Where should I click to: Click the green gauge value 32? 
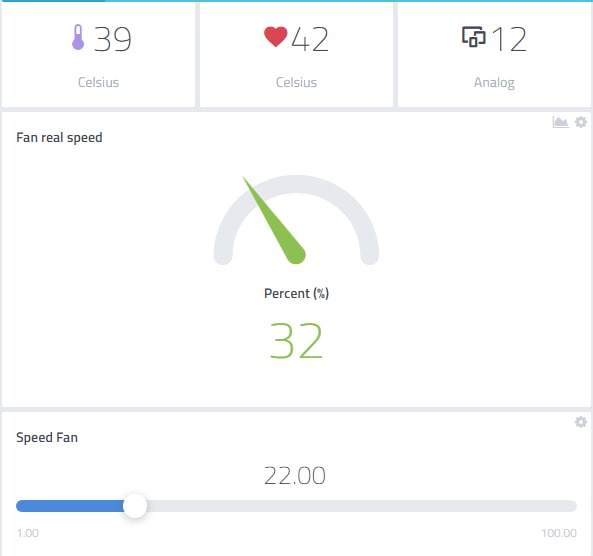click(x=296, y=340)
